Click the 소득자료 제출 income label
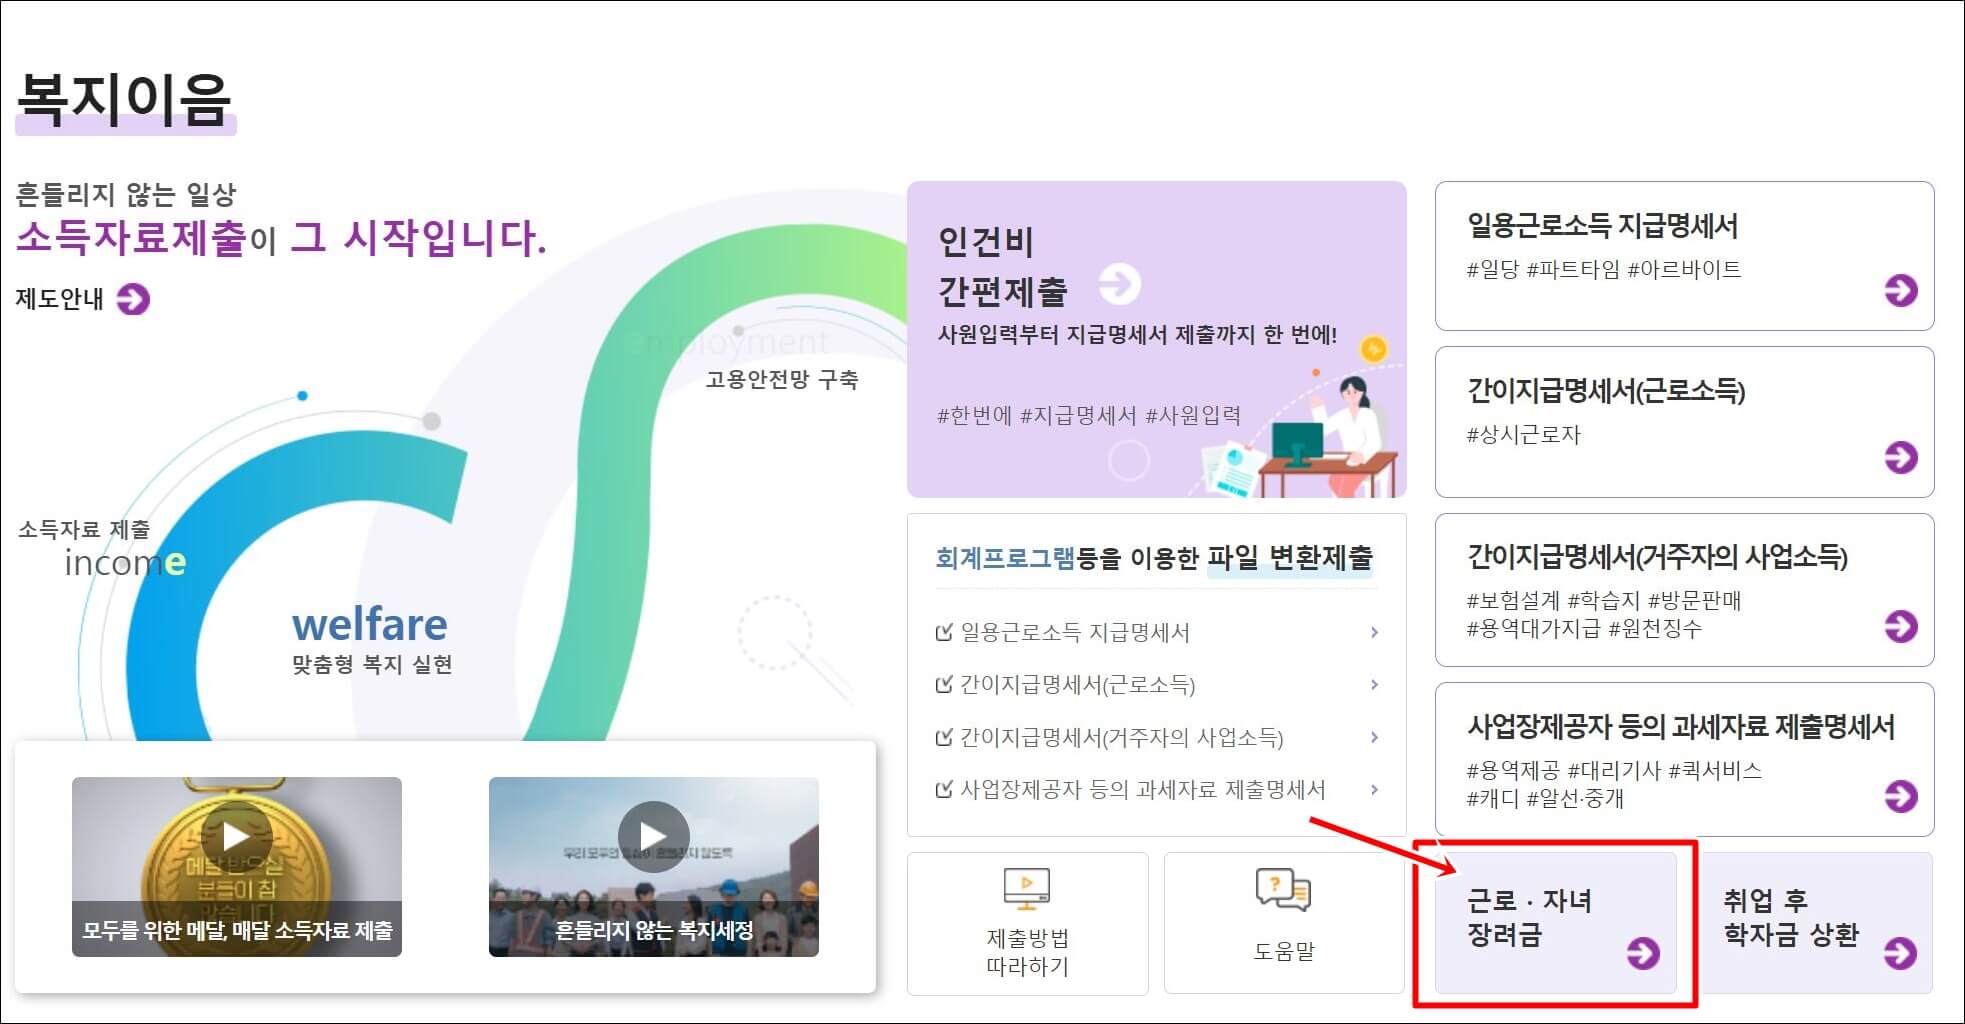Viewport: 1965px width, 1024px height. pyautogui.click(x=102, y=549)
